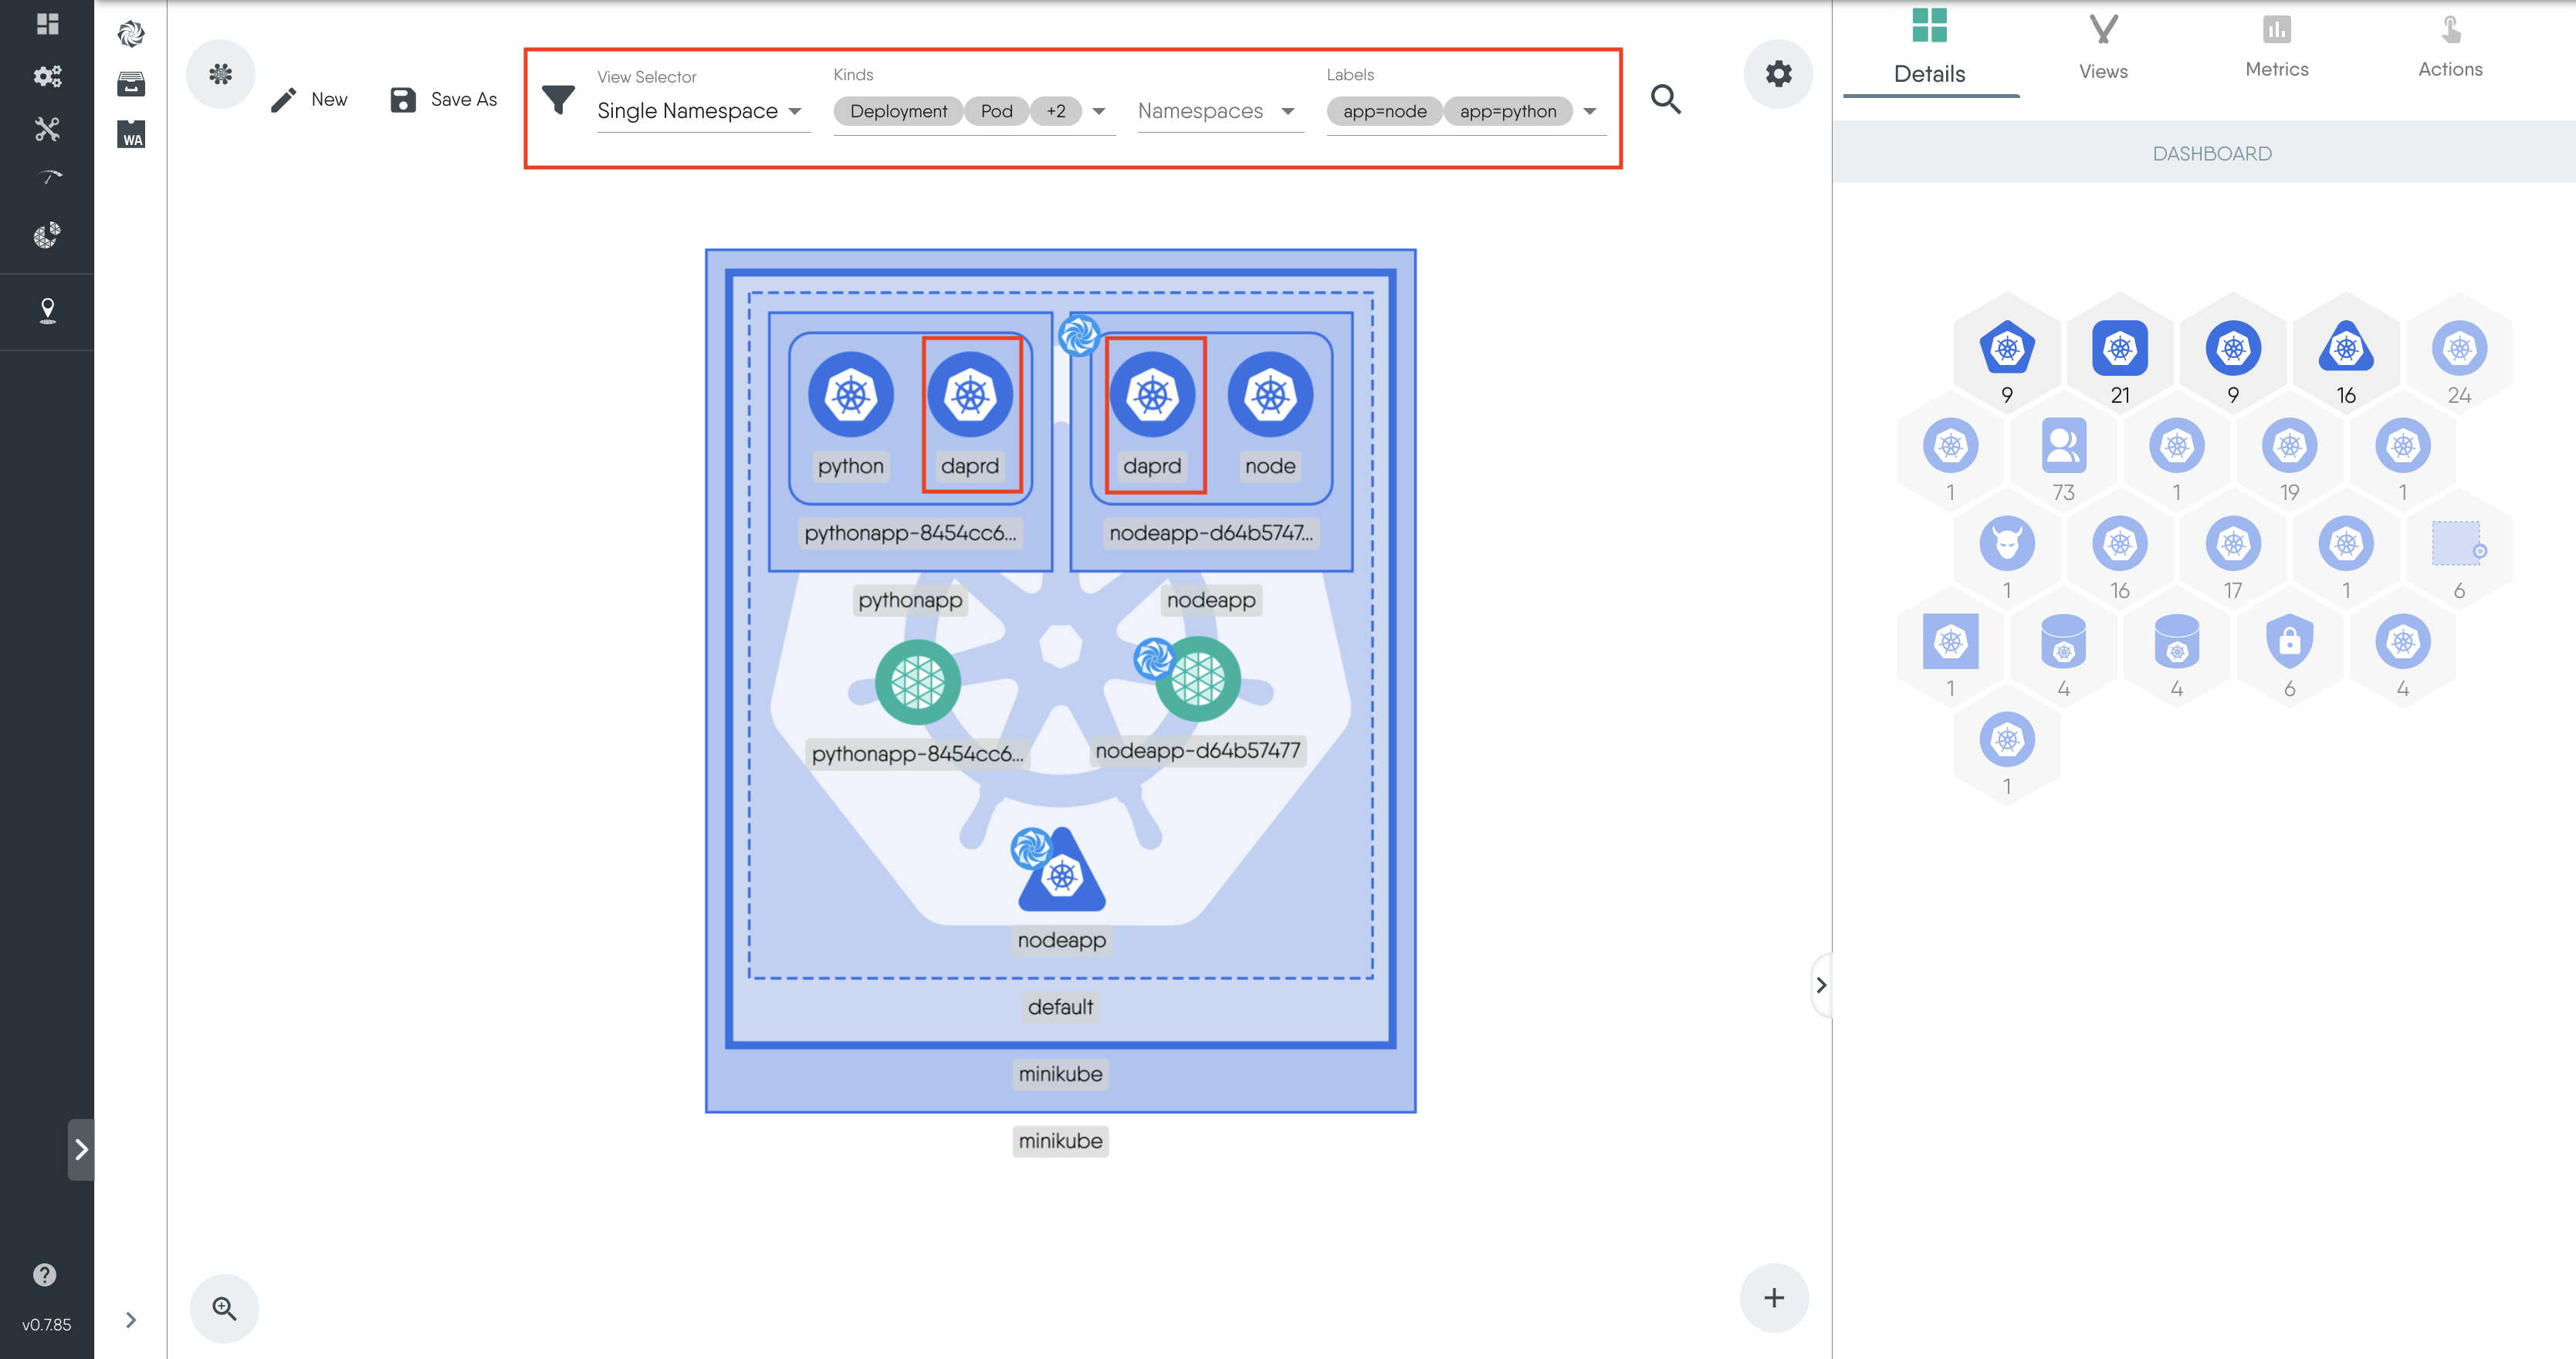Click the New button
The width and height of the screenshot is (2576, 1359).
[309, 99]
